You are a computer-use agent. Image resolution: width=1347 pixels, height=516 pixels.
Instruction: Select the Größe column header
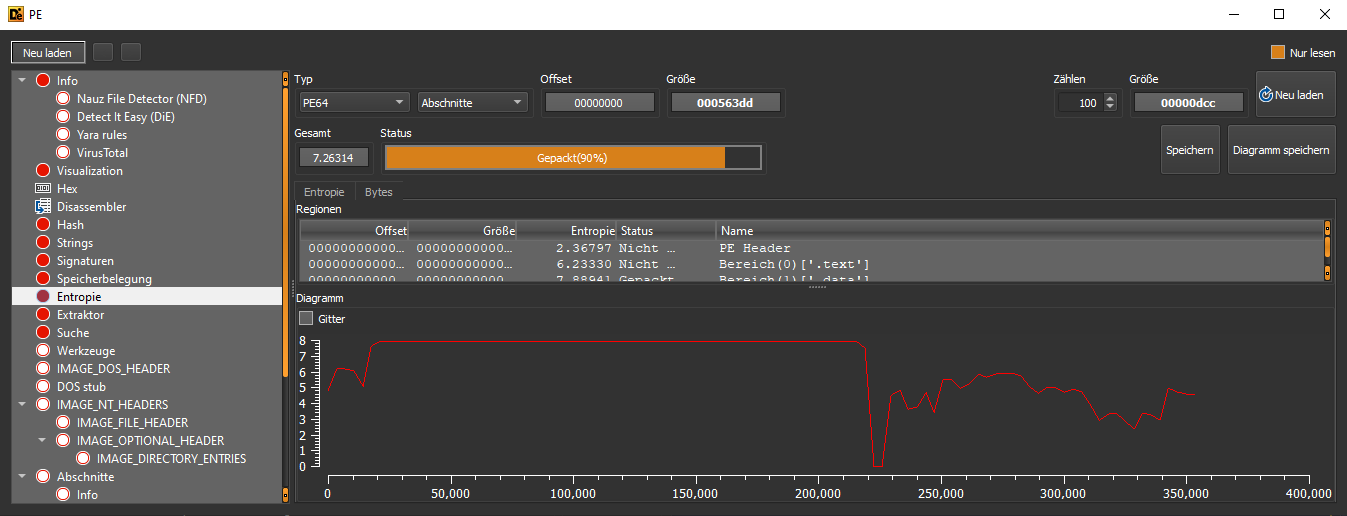[463, 231]
